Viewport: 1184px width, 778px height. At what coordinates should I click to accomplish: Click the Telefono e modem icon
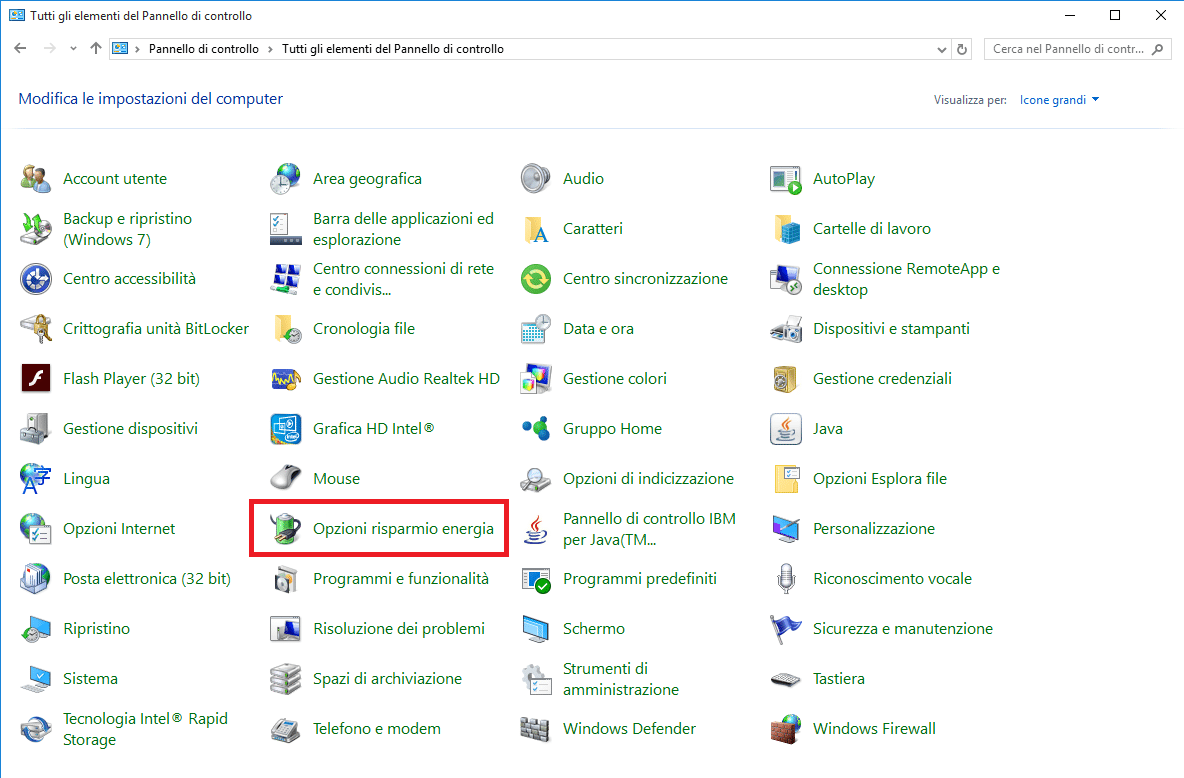point(285,728)
